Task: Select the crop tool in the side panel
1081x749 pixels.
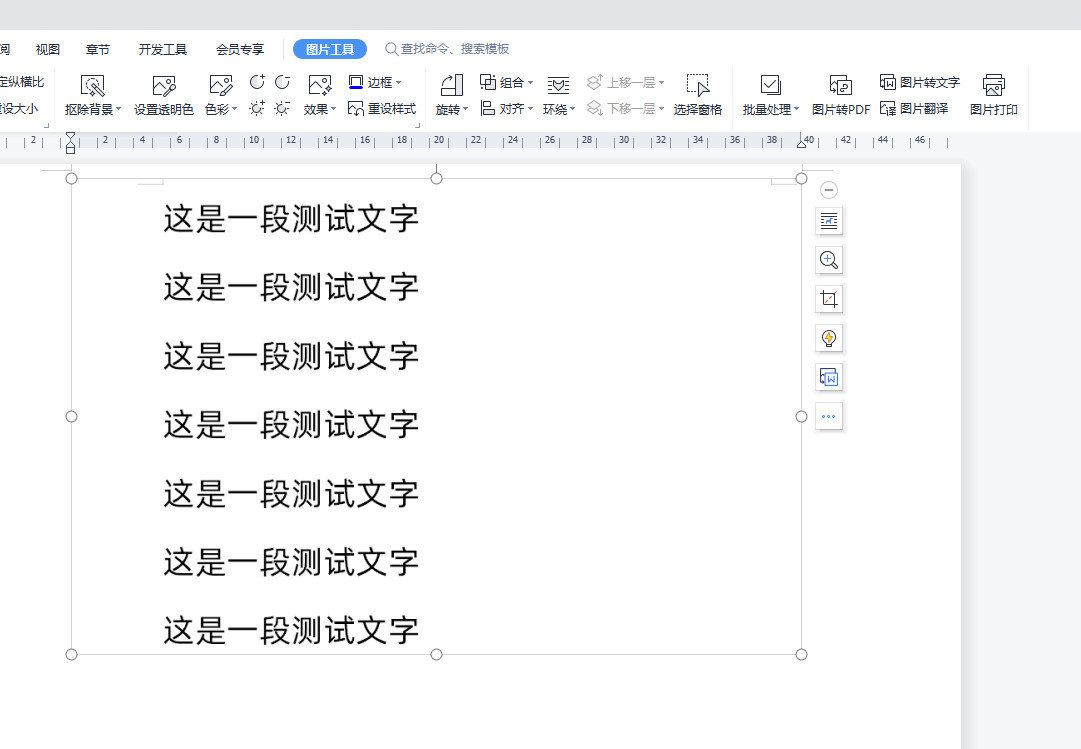Action: click(828, 298)
